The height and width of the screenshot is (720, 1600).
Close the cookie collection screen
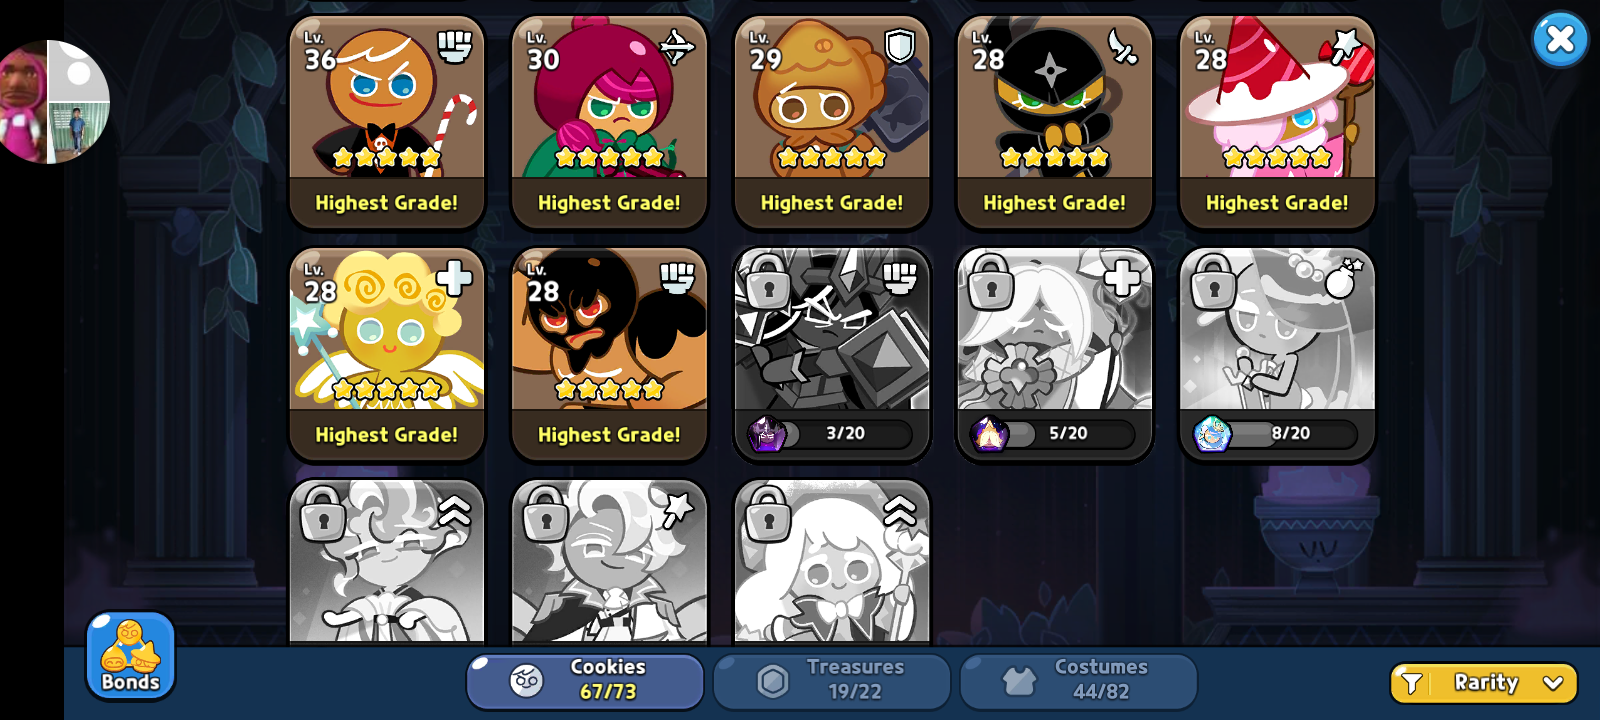click(x=1560, y=40)
